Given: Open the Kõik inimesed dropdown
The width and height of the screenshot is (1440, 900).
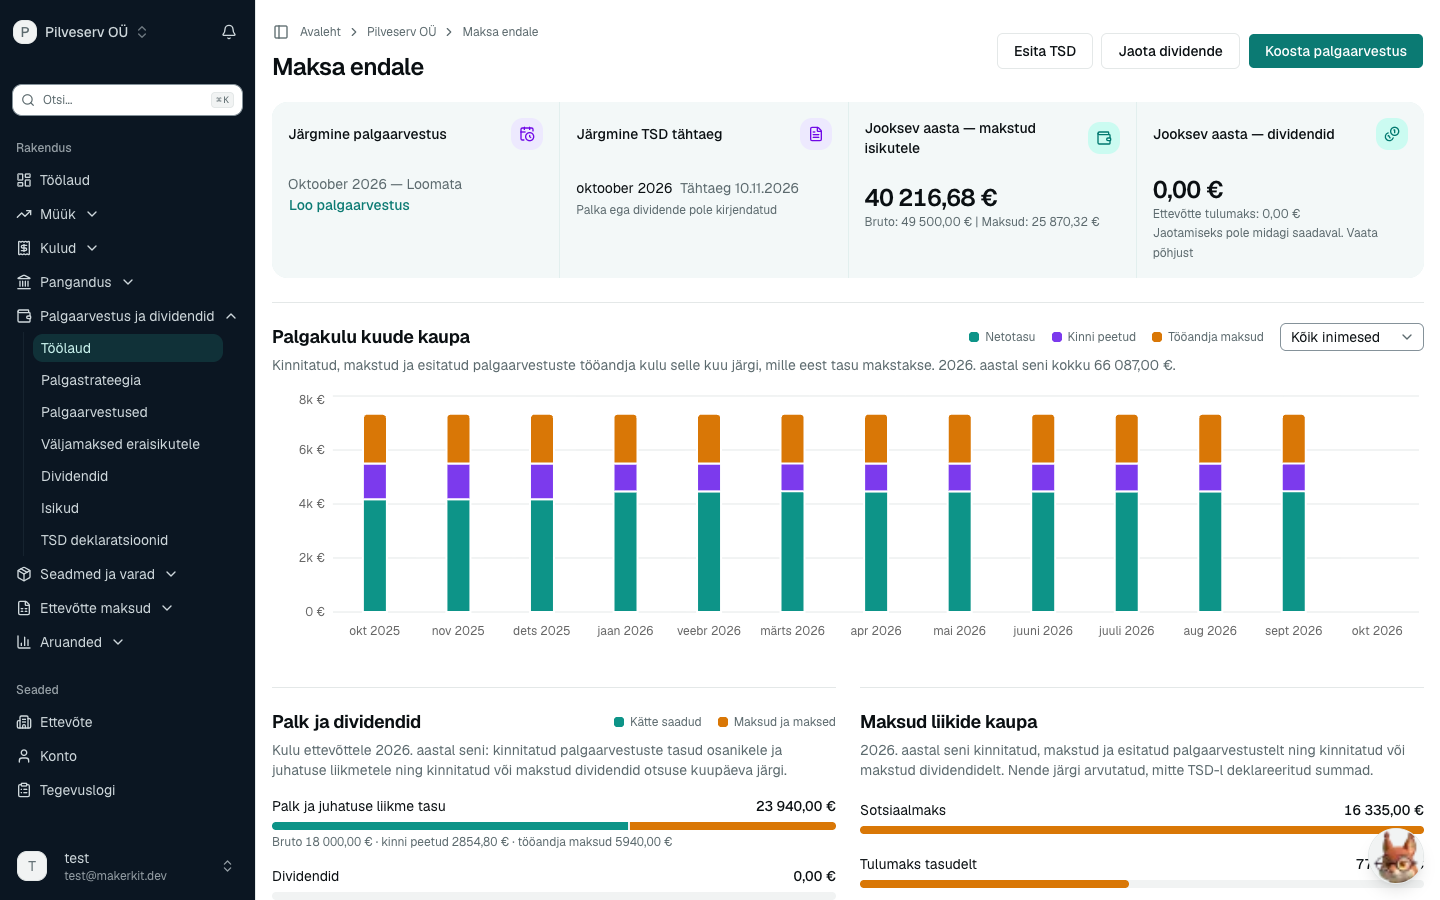Looking at the screenshot, I should (1352, 337).
